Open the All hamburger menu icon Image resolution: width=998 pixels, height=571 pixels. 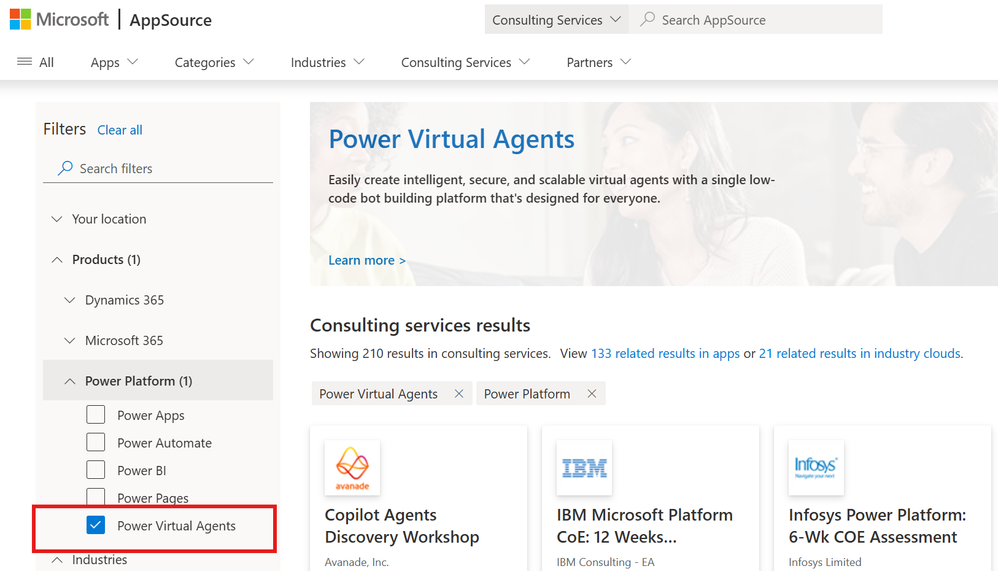(x=24, y=62)
